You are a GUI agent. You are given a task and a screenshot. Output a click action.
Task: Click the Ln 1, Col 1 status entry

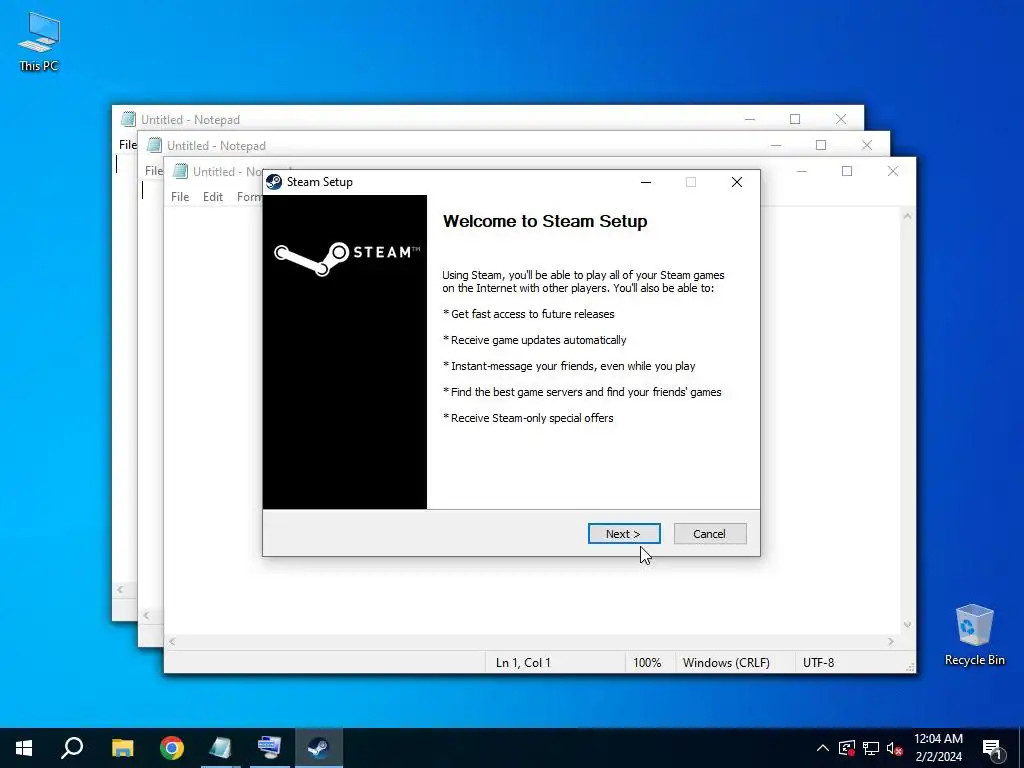[523, 662]
